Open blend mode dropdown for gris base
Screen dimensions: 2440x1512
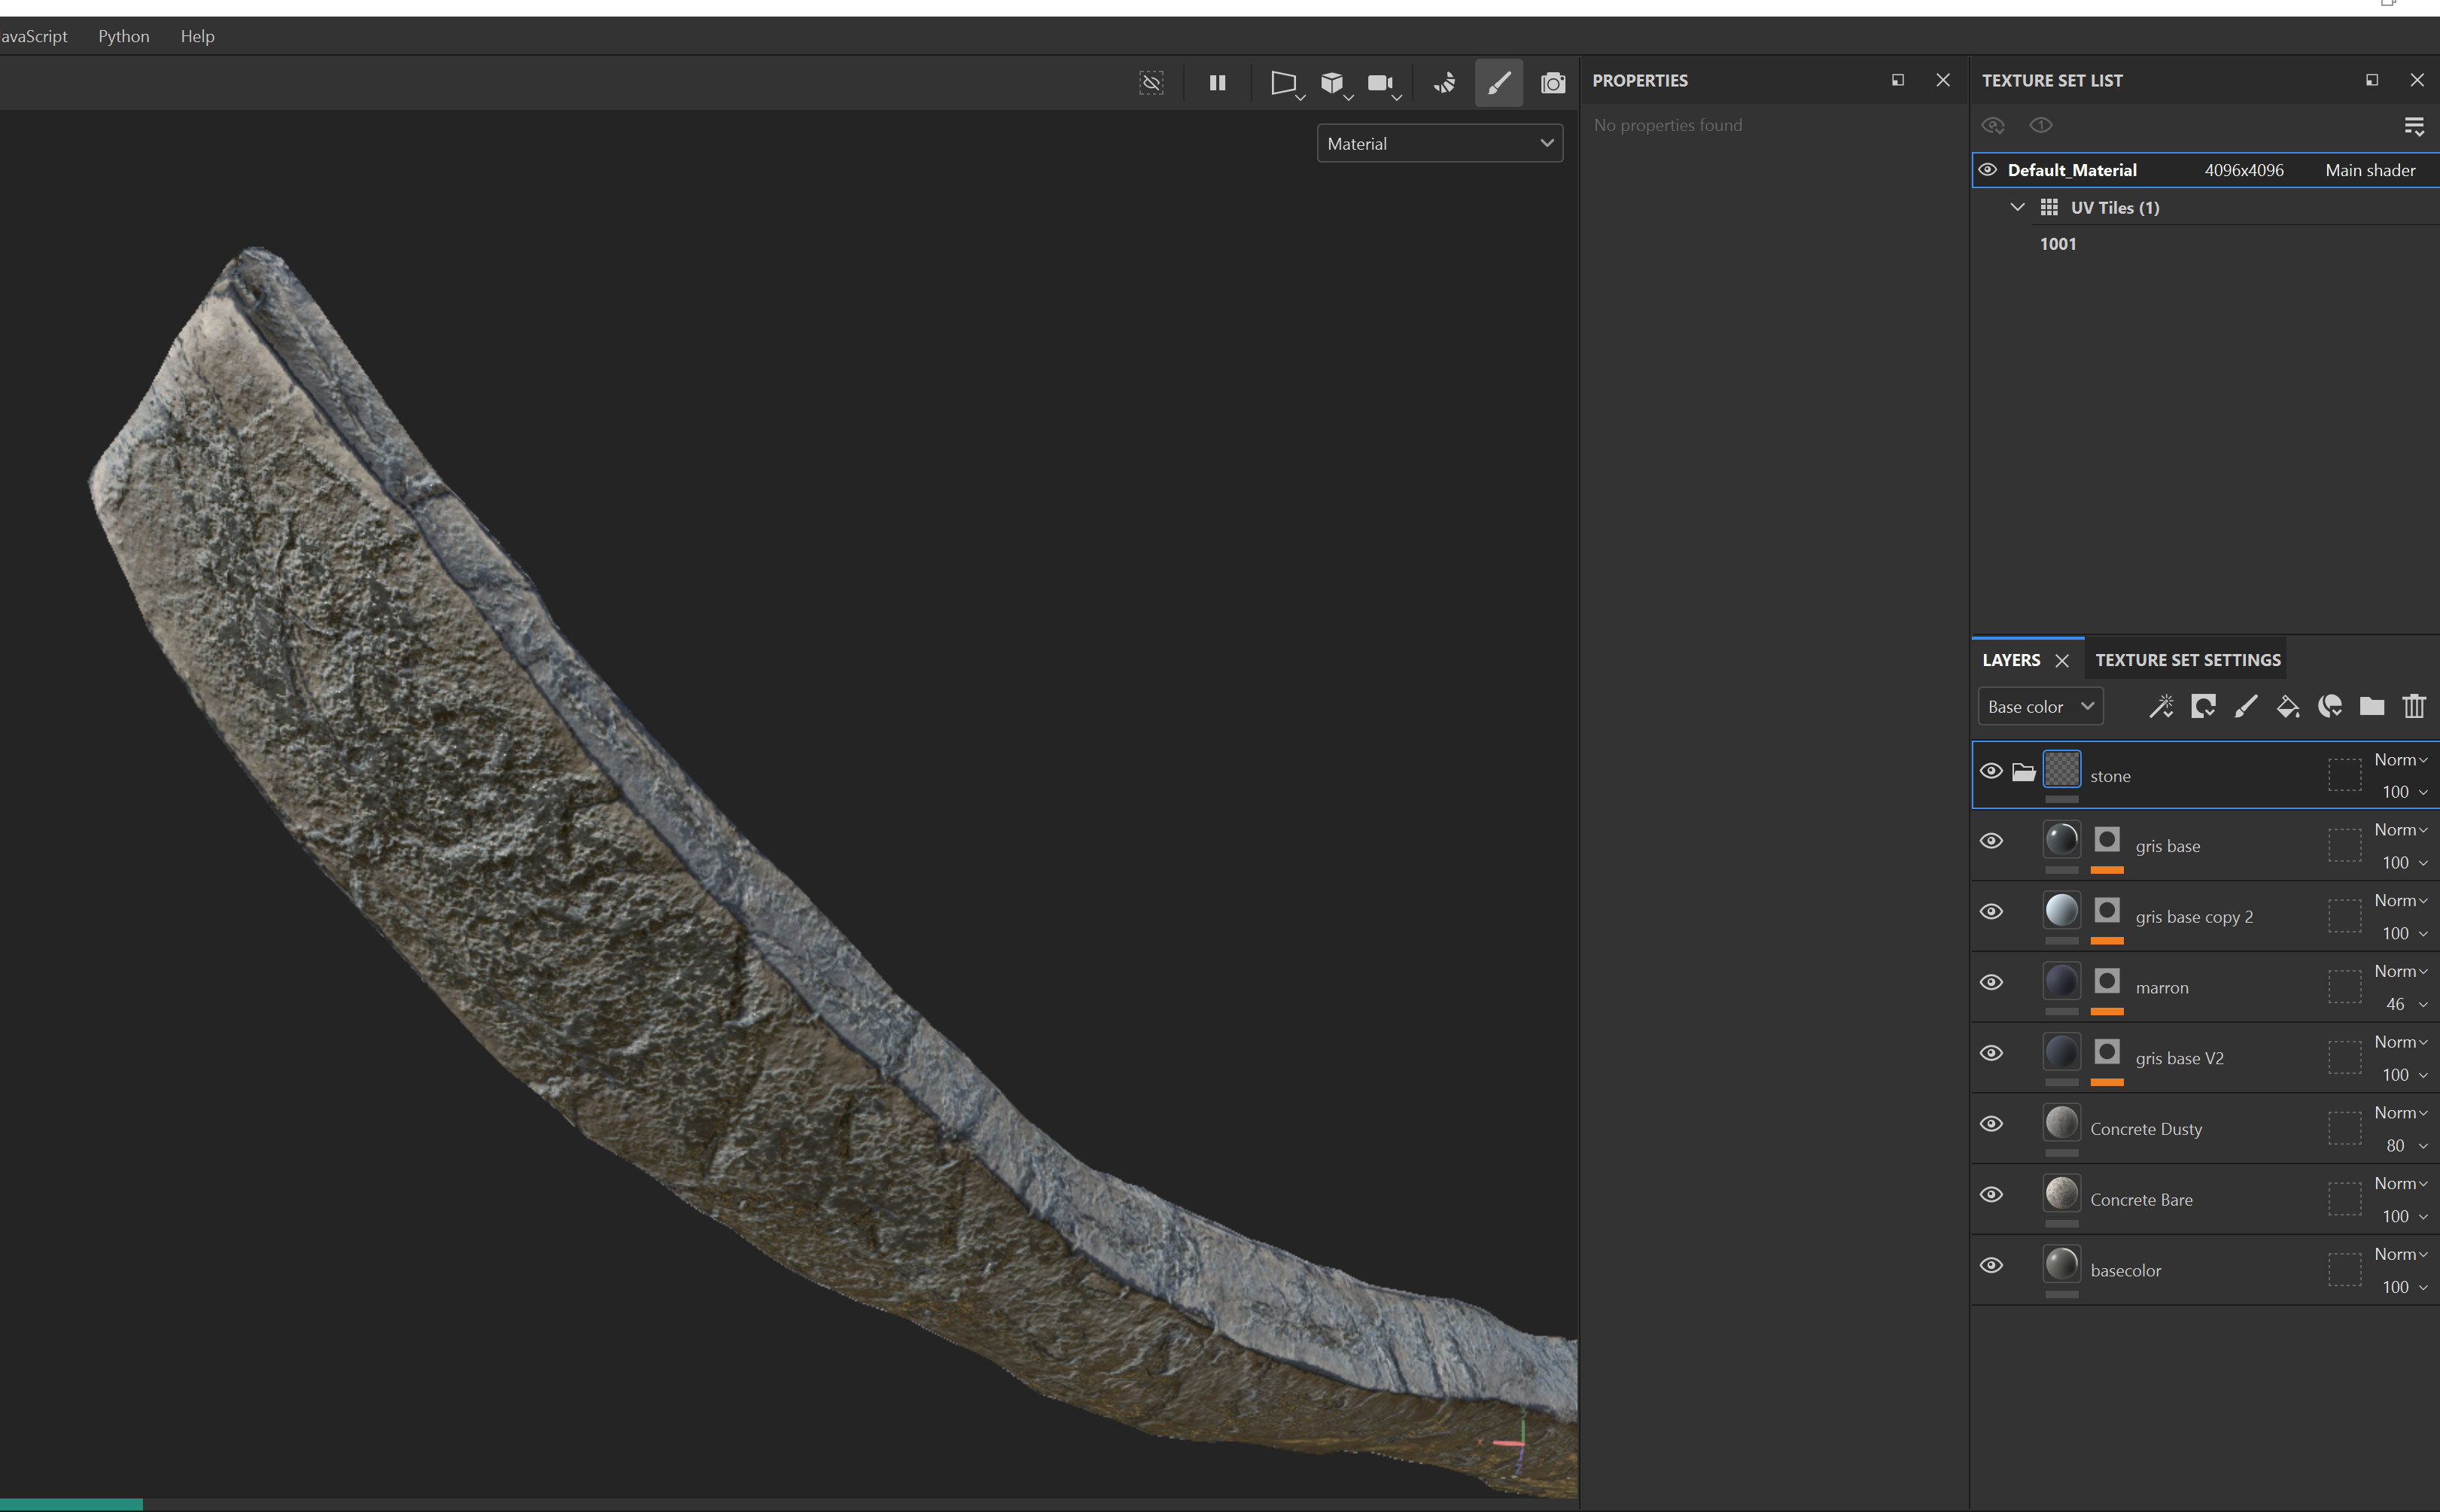2401,830
